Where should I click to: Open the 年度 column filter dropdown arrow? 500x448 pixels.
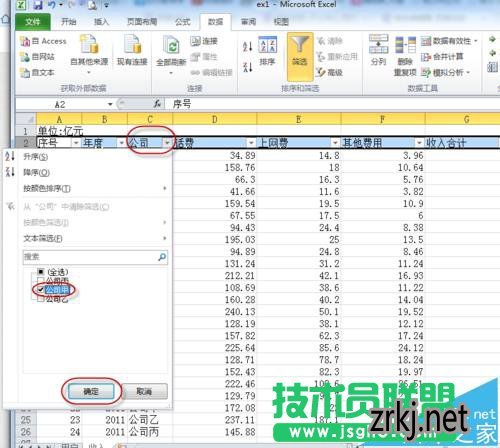(122, 143)
